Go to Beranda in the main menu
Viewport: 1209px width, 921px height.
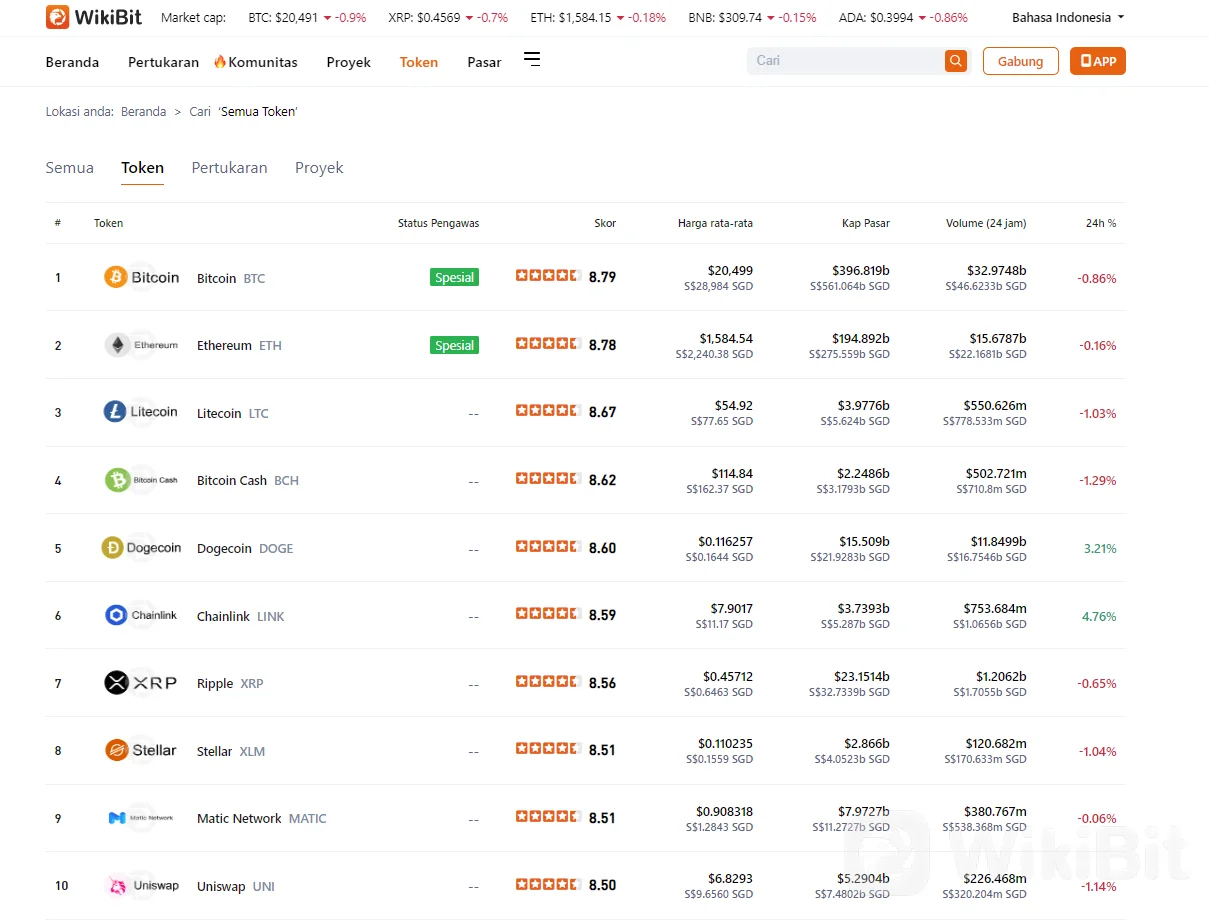[x=72, y=62]
